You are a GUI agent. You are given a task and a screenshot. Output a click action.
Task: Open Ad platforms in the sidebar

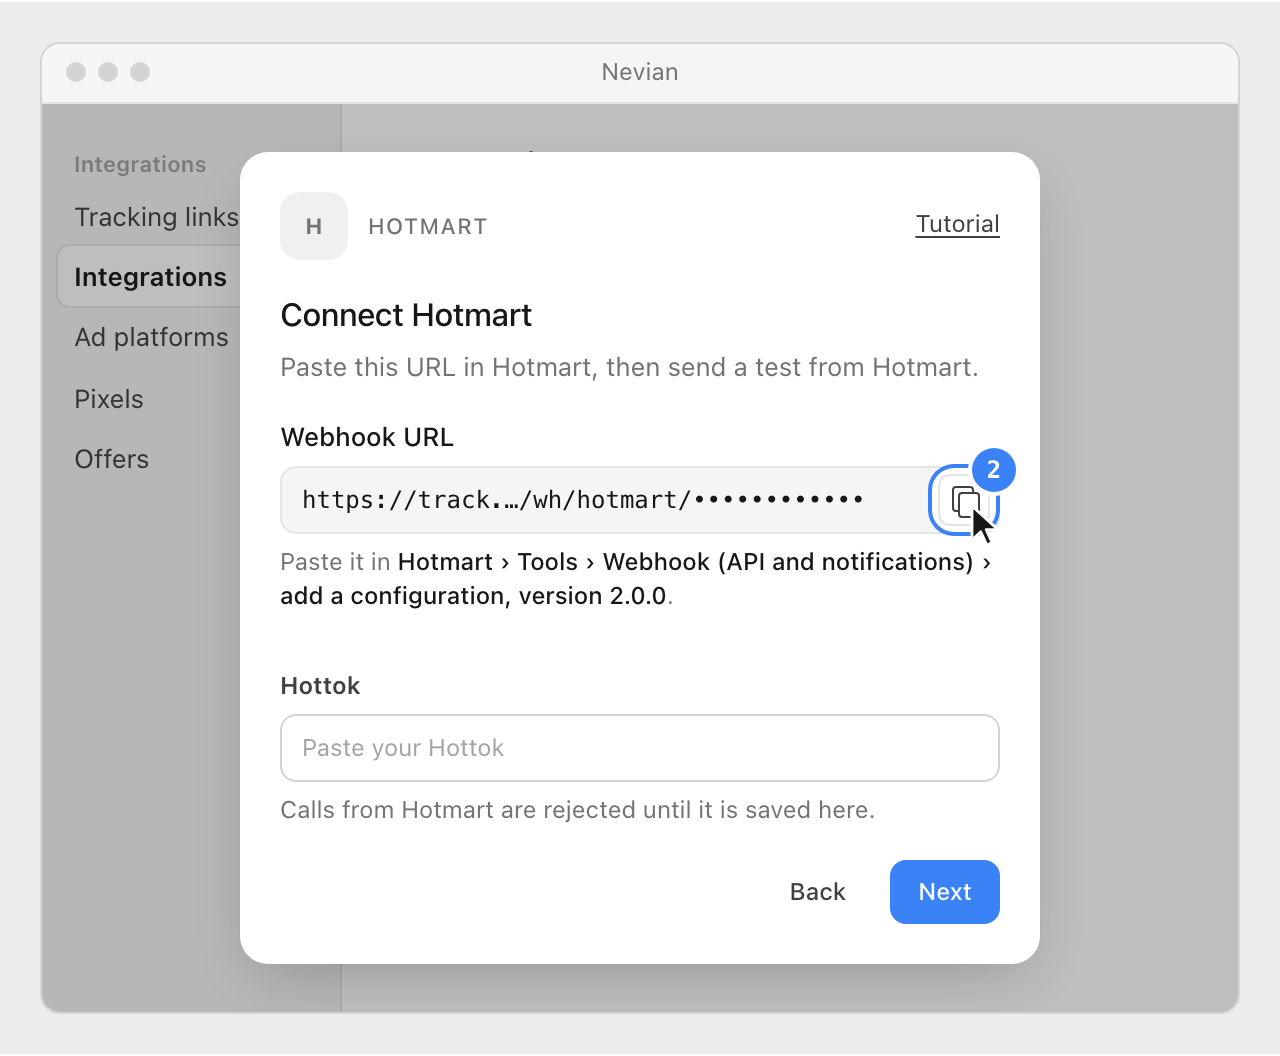pyautogui.click(x=151, y=337)
